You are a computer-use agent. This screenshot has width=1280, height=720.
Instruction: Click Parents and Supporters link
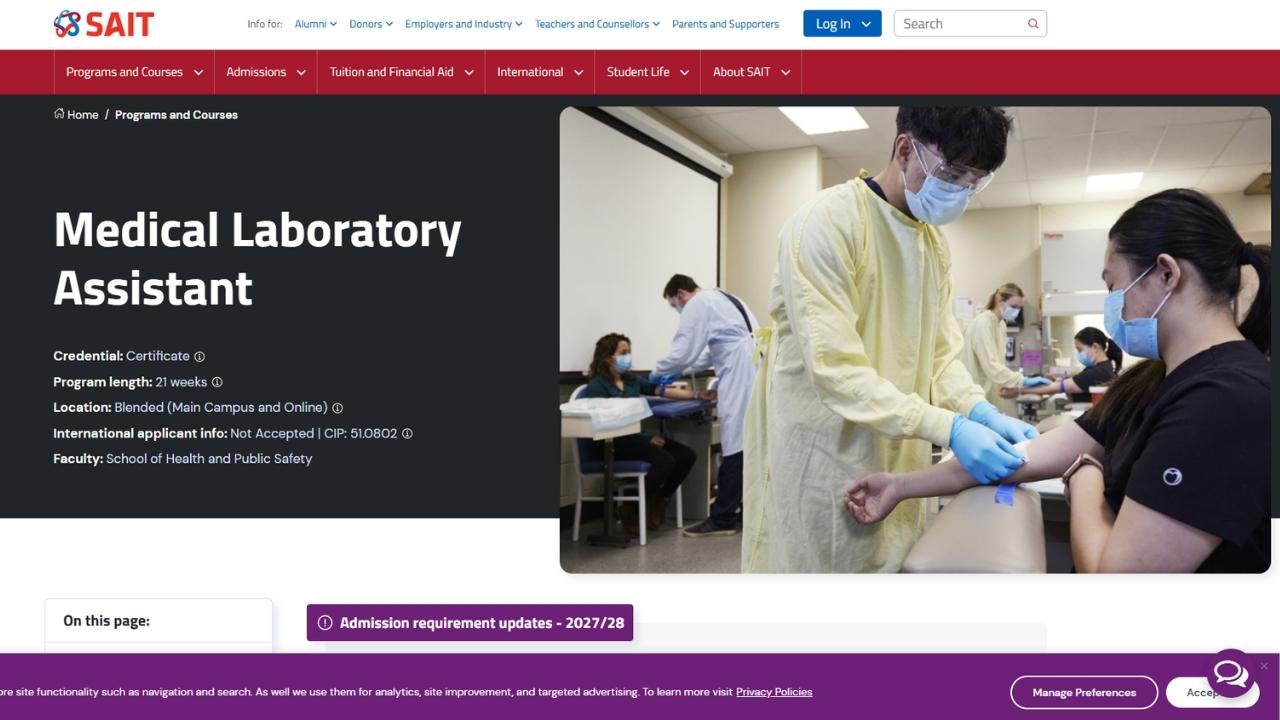coord(725,24)
